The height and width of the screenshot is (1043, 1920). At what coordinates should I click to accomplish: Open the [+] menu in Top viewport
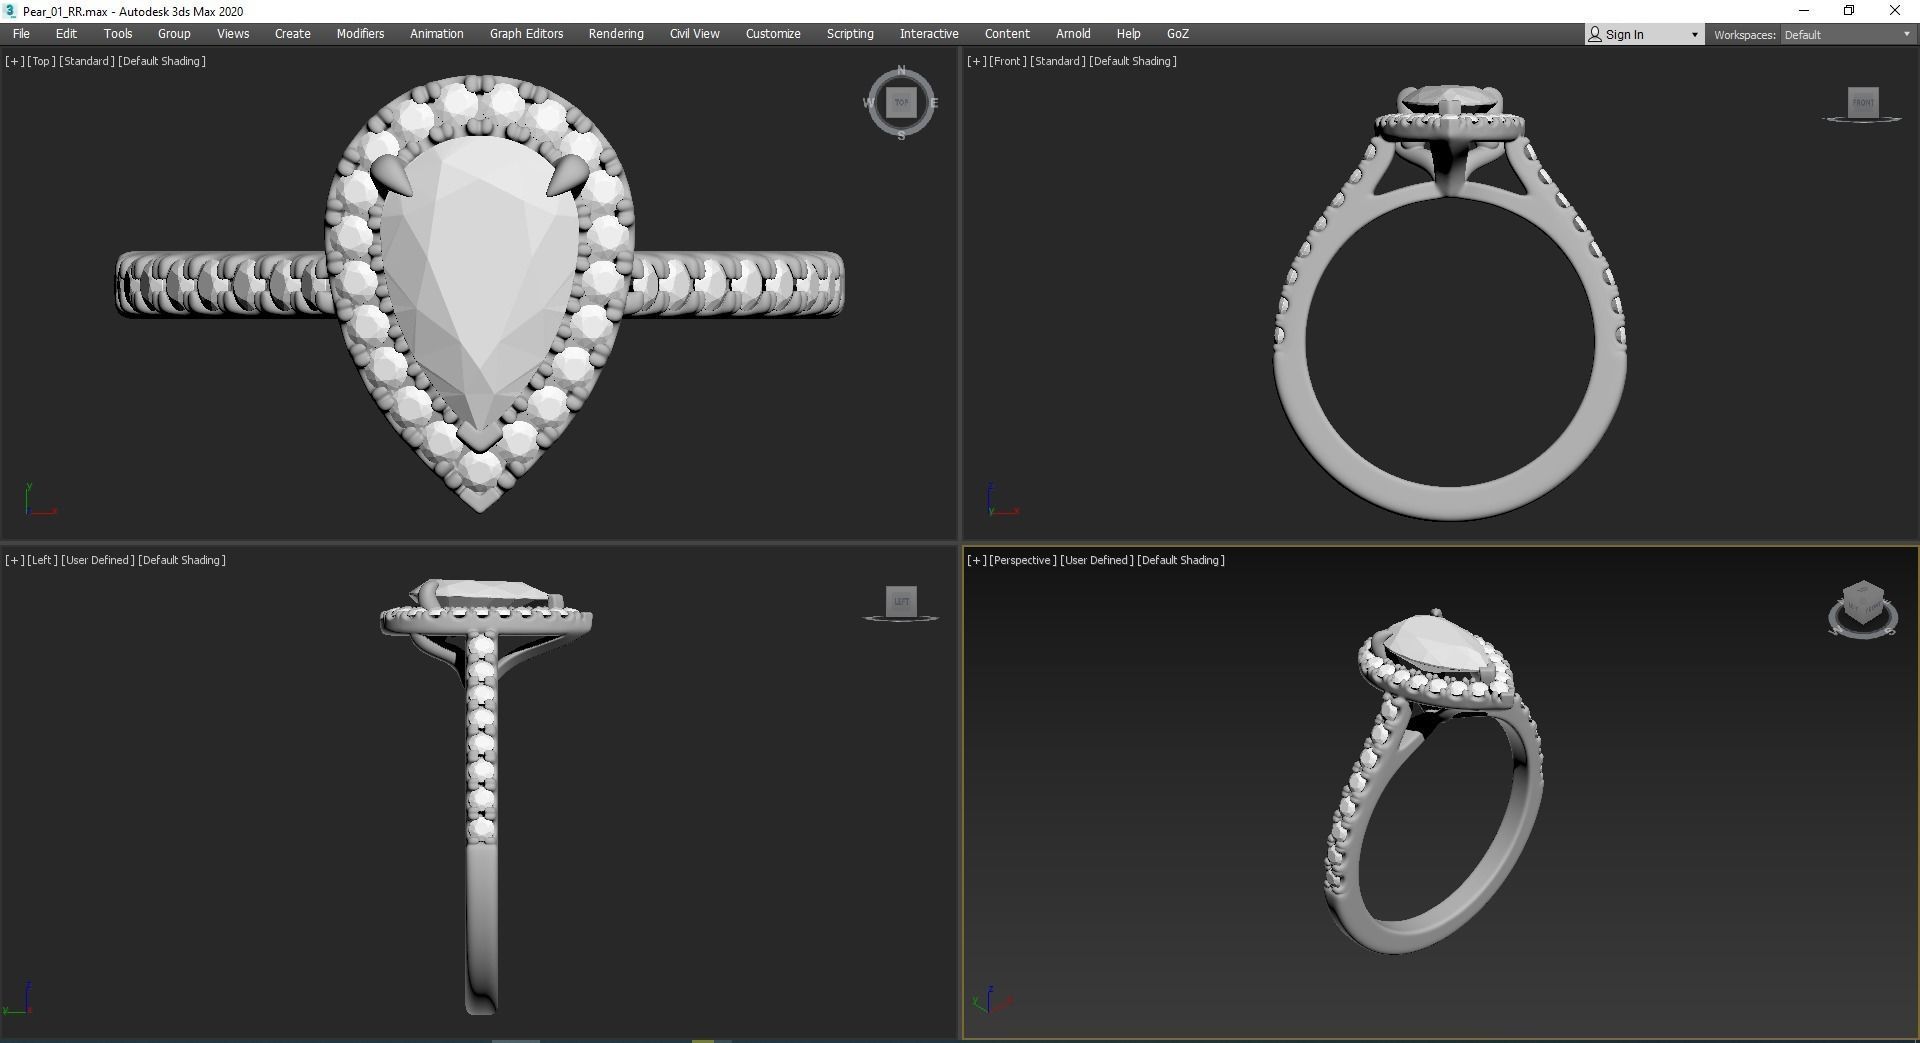click(x=14, y=61)
